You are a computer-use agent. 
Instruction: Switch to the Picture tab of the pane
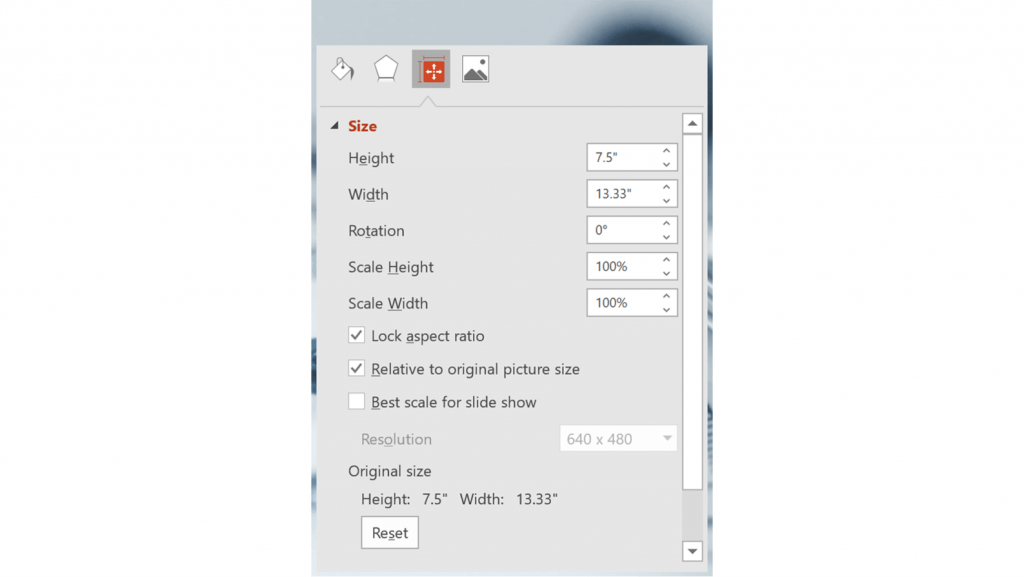[x=475, y=68]
